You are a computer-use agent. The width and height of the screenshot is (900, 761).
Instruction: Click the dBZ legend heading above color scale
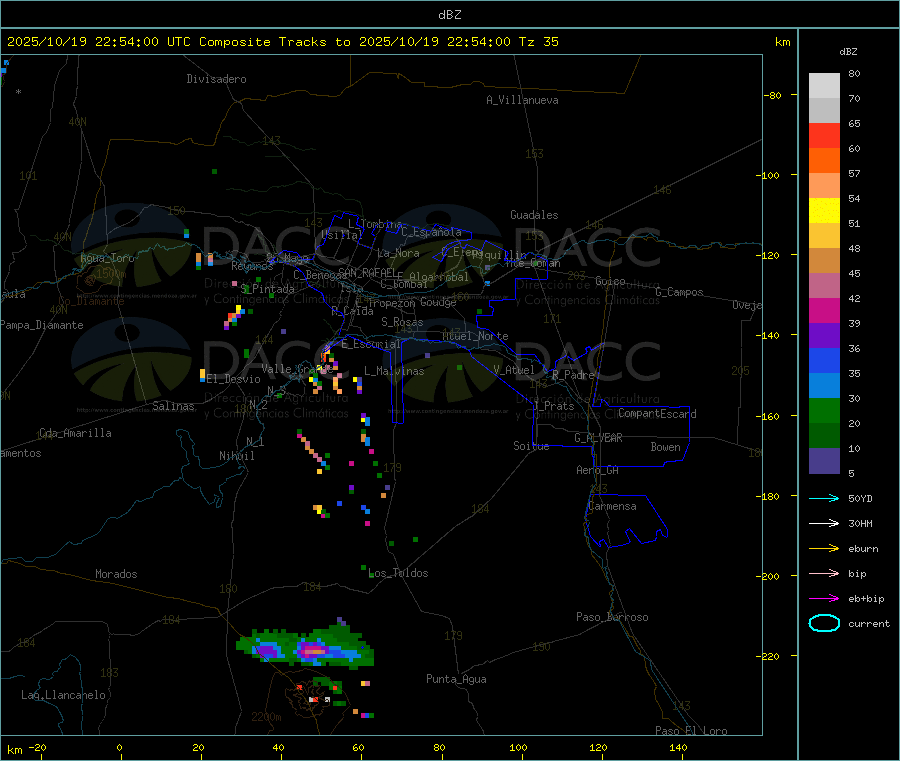click(x=848, y=52)
